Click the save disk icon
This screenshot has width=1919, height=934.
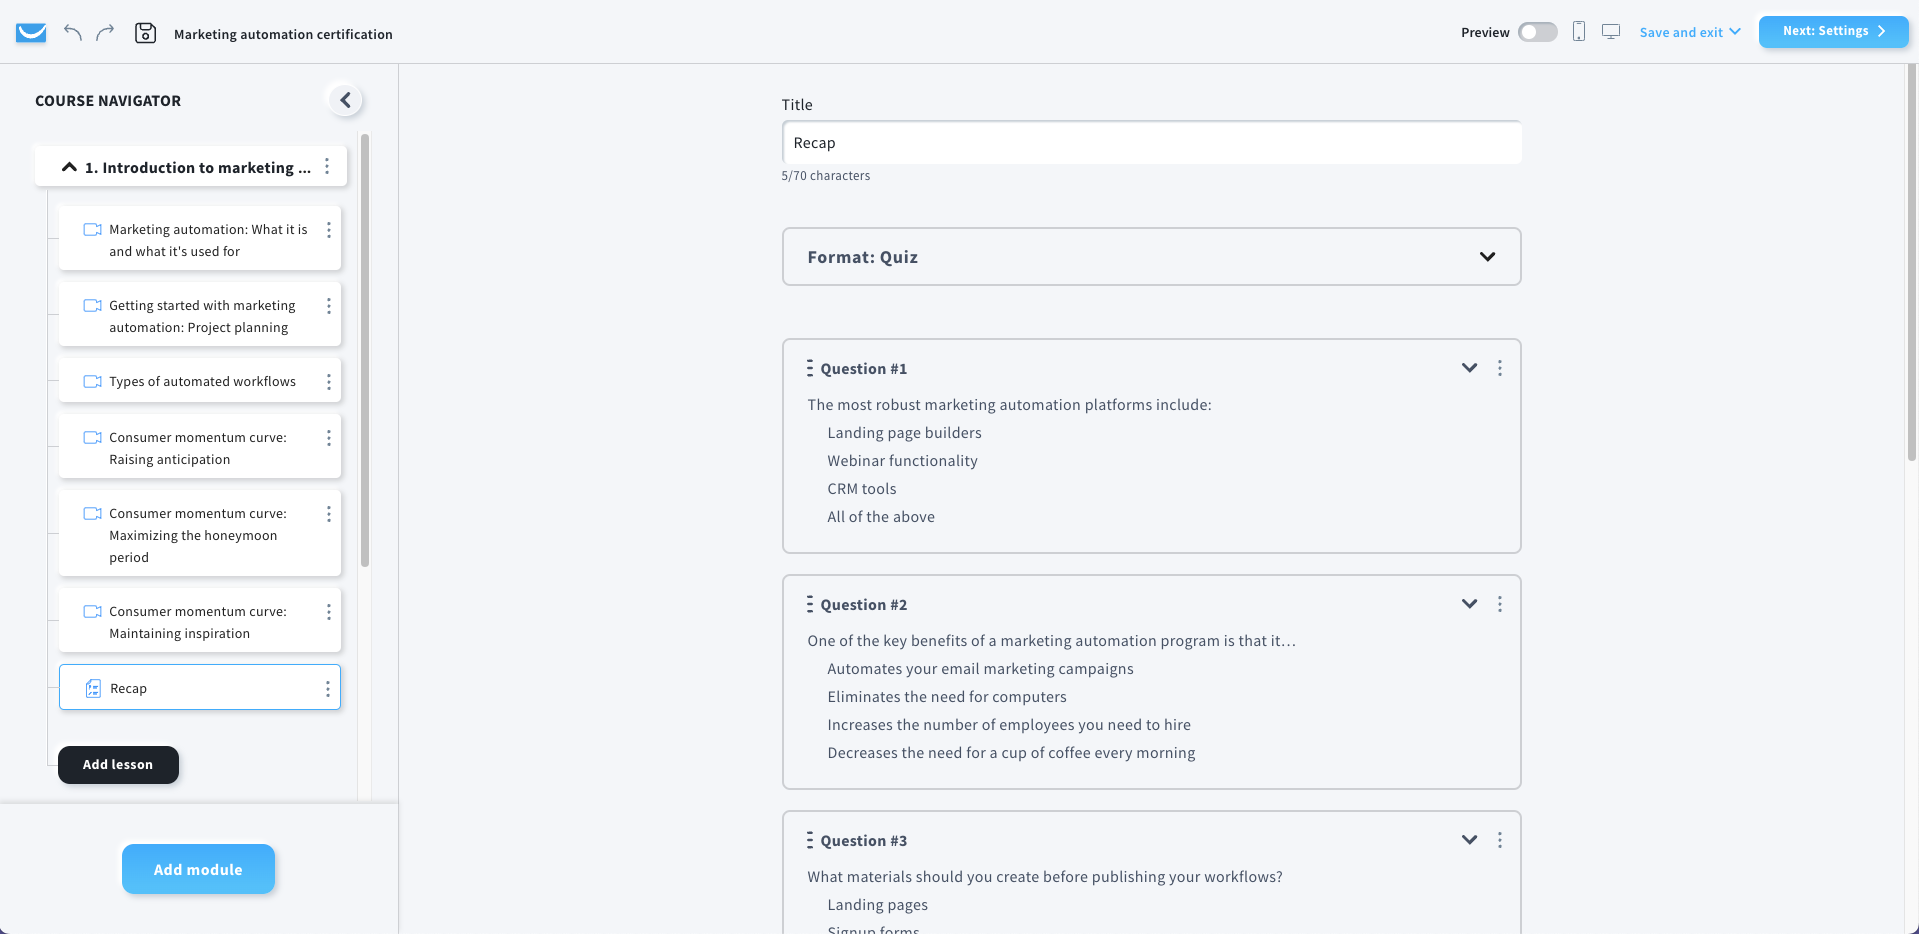click(x=145, y=33)
